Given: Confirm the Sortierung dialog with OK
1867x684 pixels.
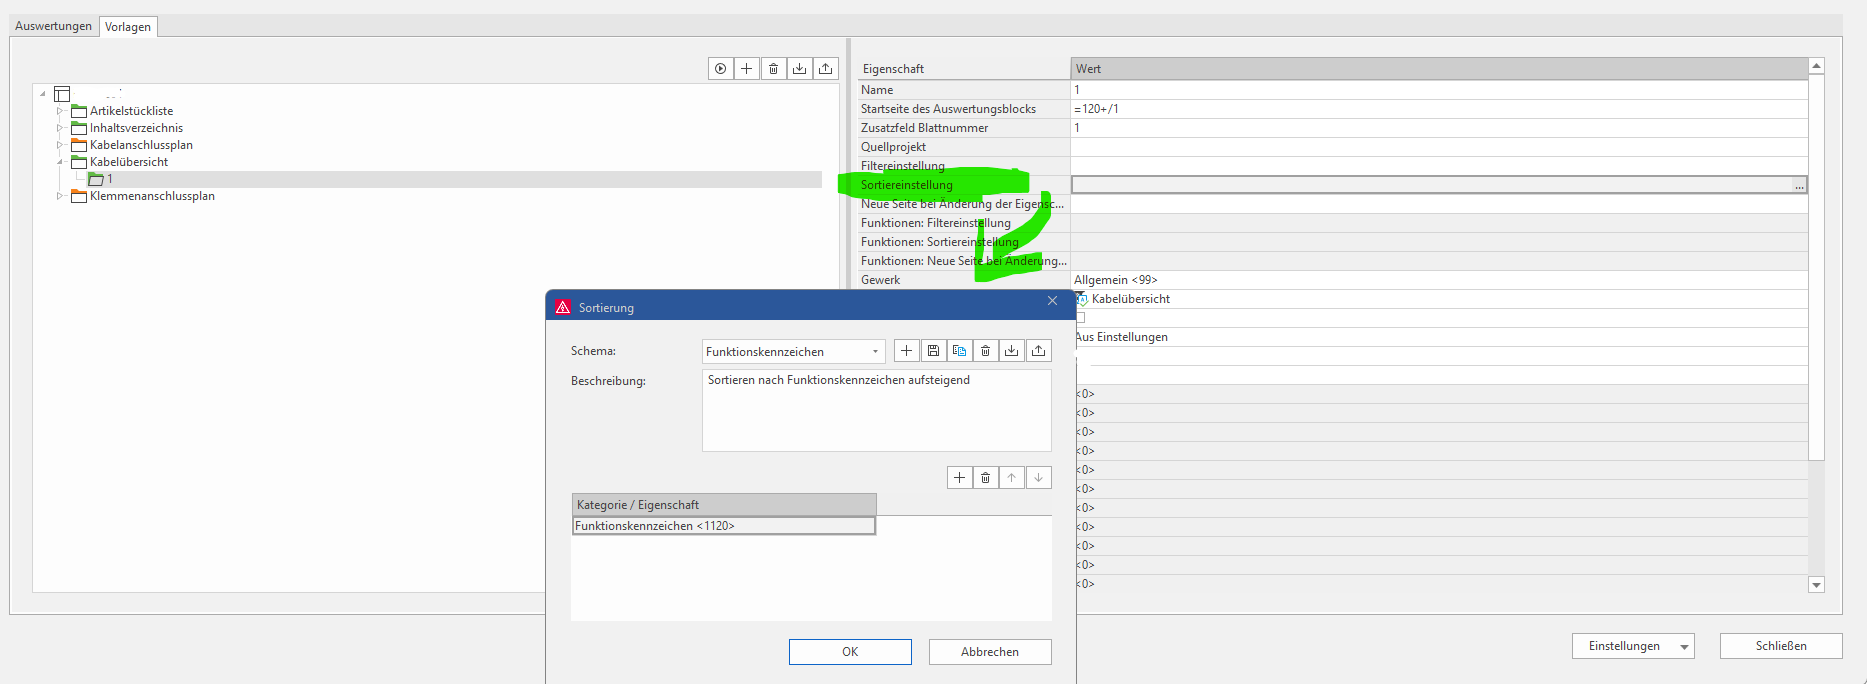Looking at the screenshot, I should point(850,652).
